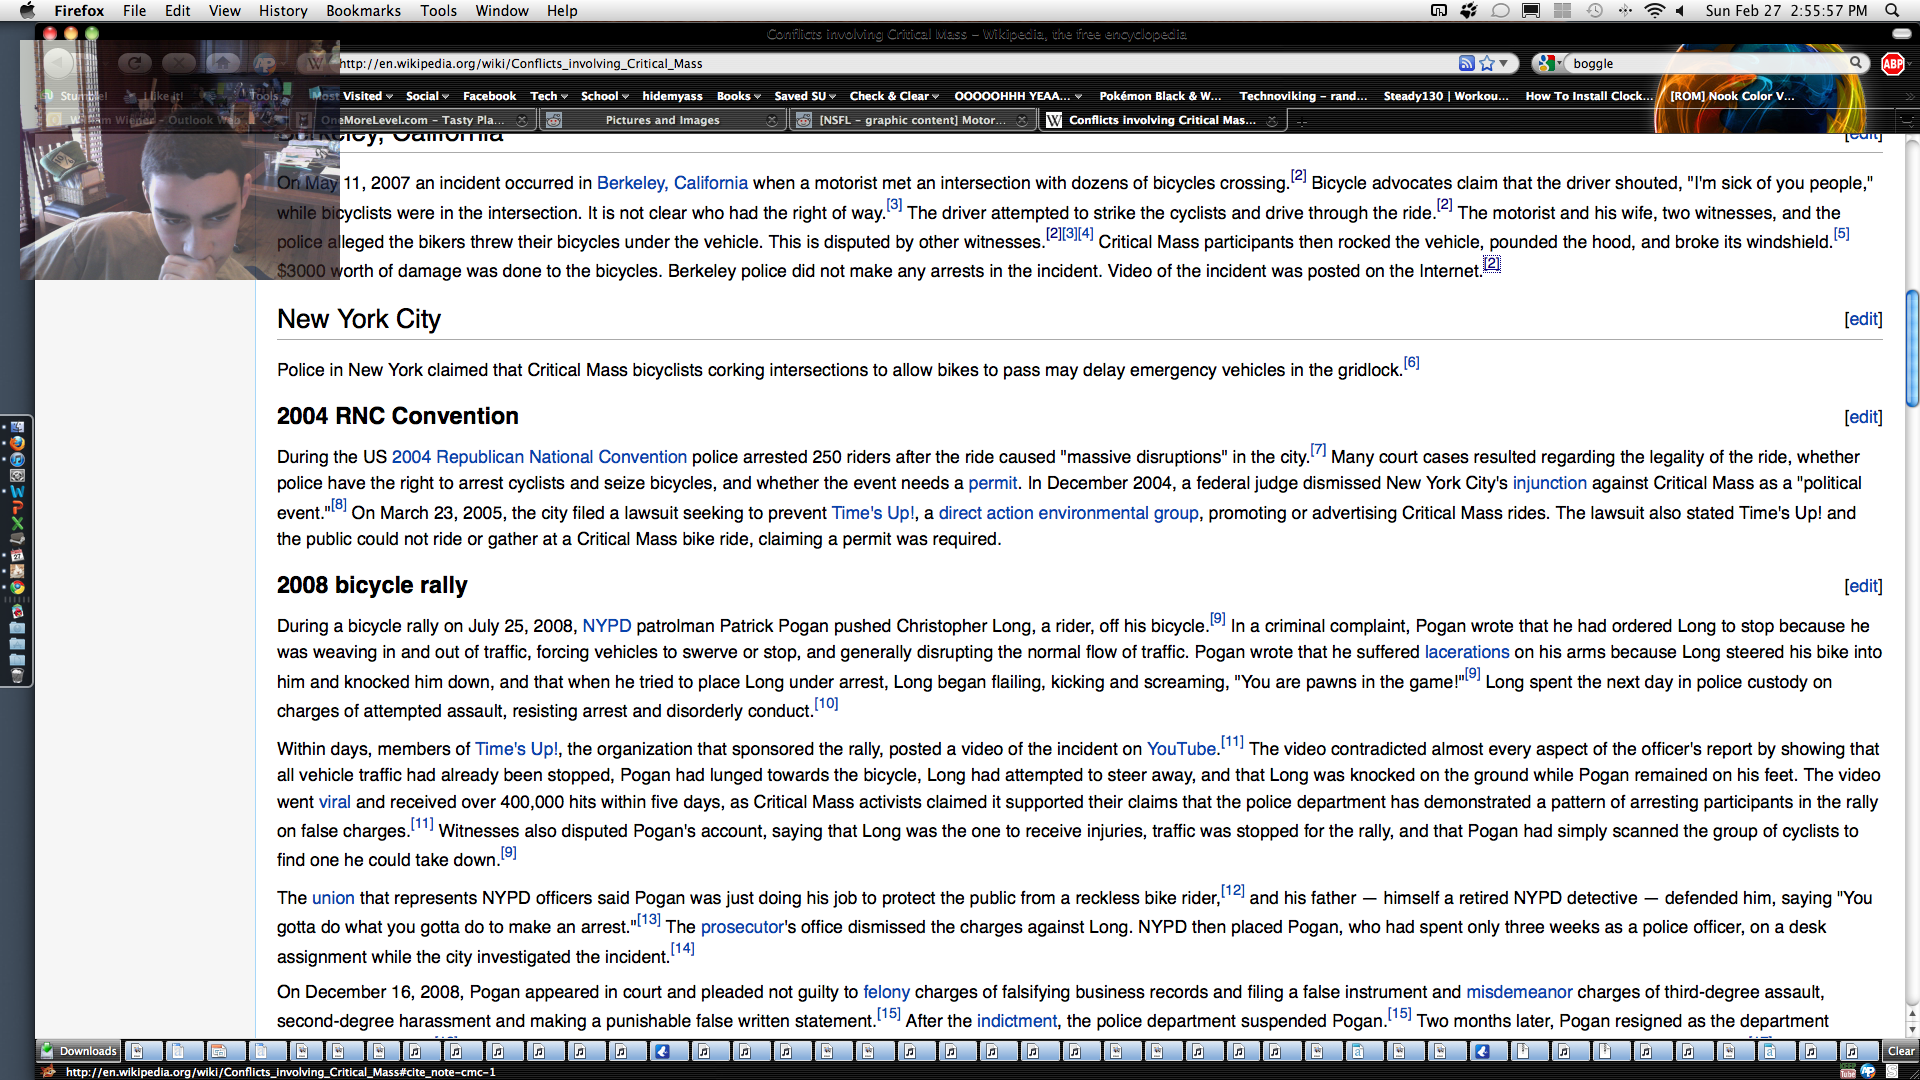The image size is (1920, 1080).
Task: Expand the URL bar history dropdown arrow
Action: 1503,63
